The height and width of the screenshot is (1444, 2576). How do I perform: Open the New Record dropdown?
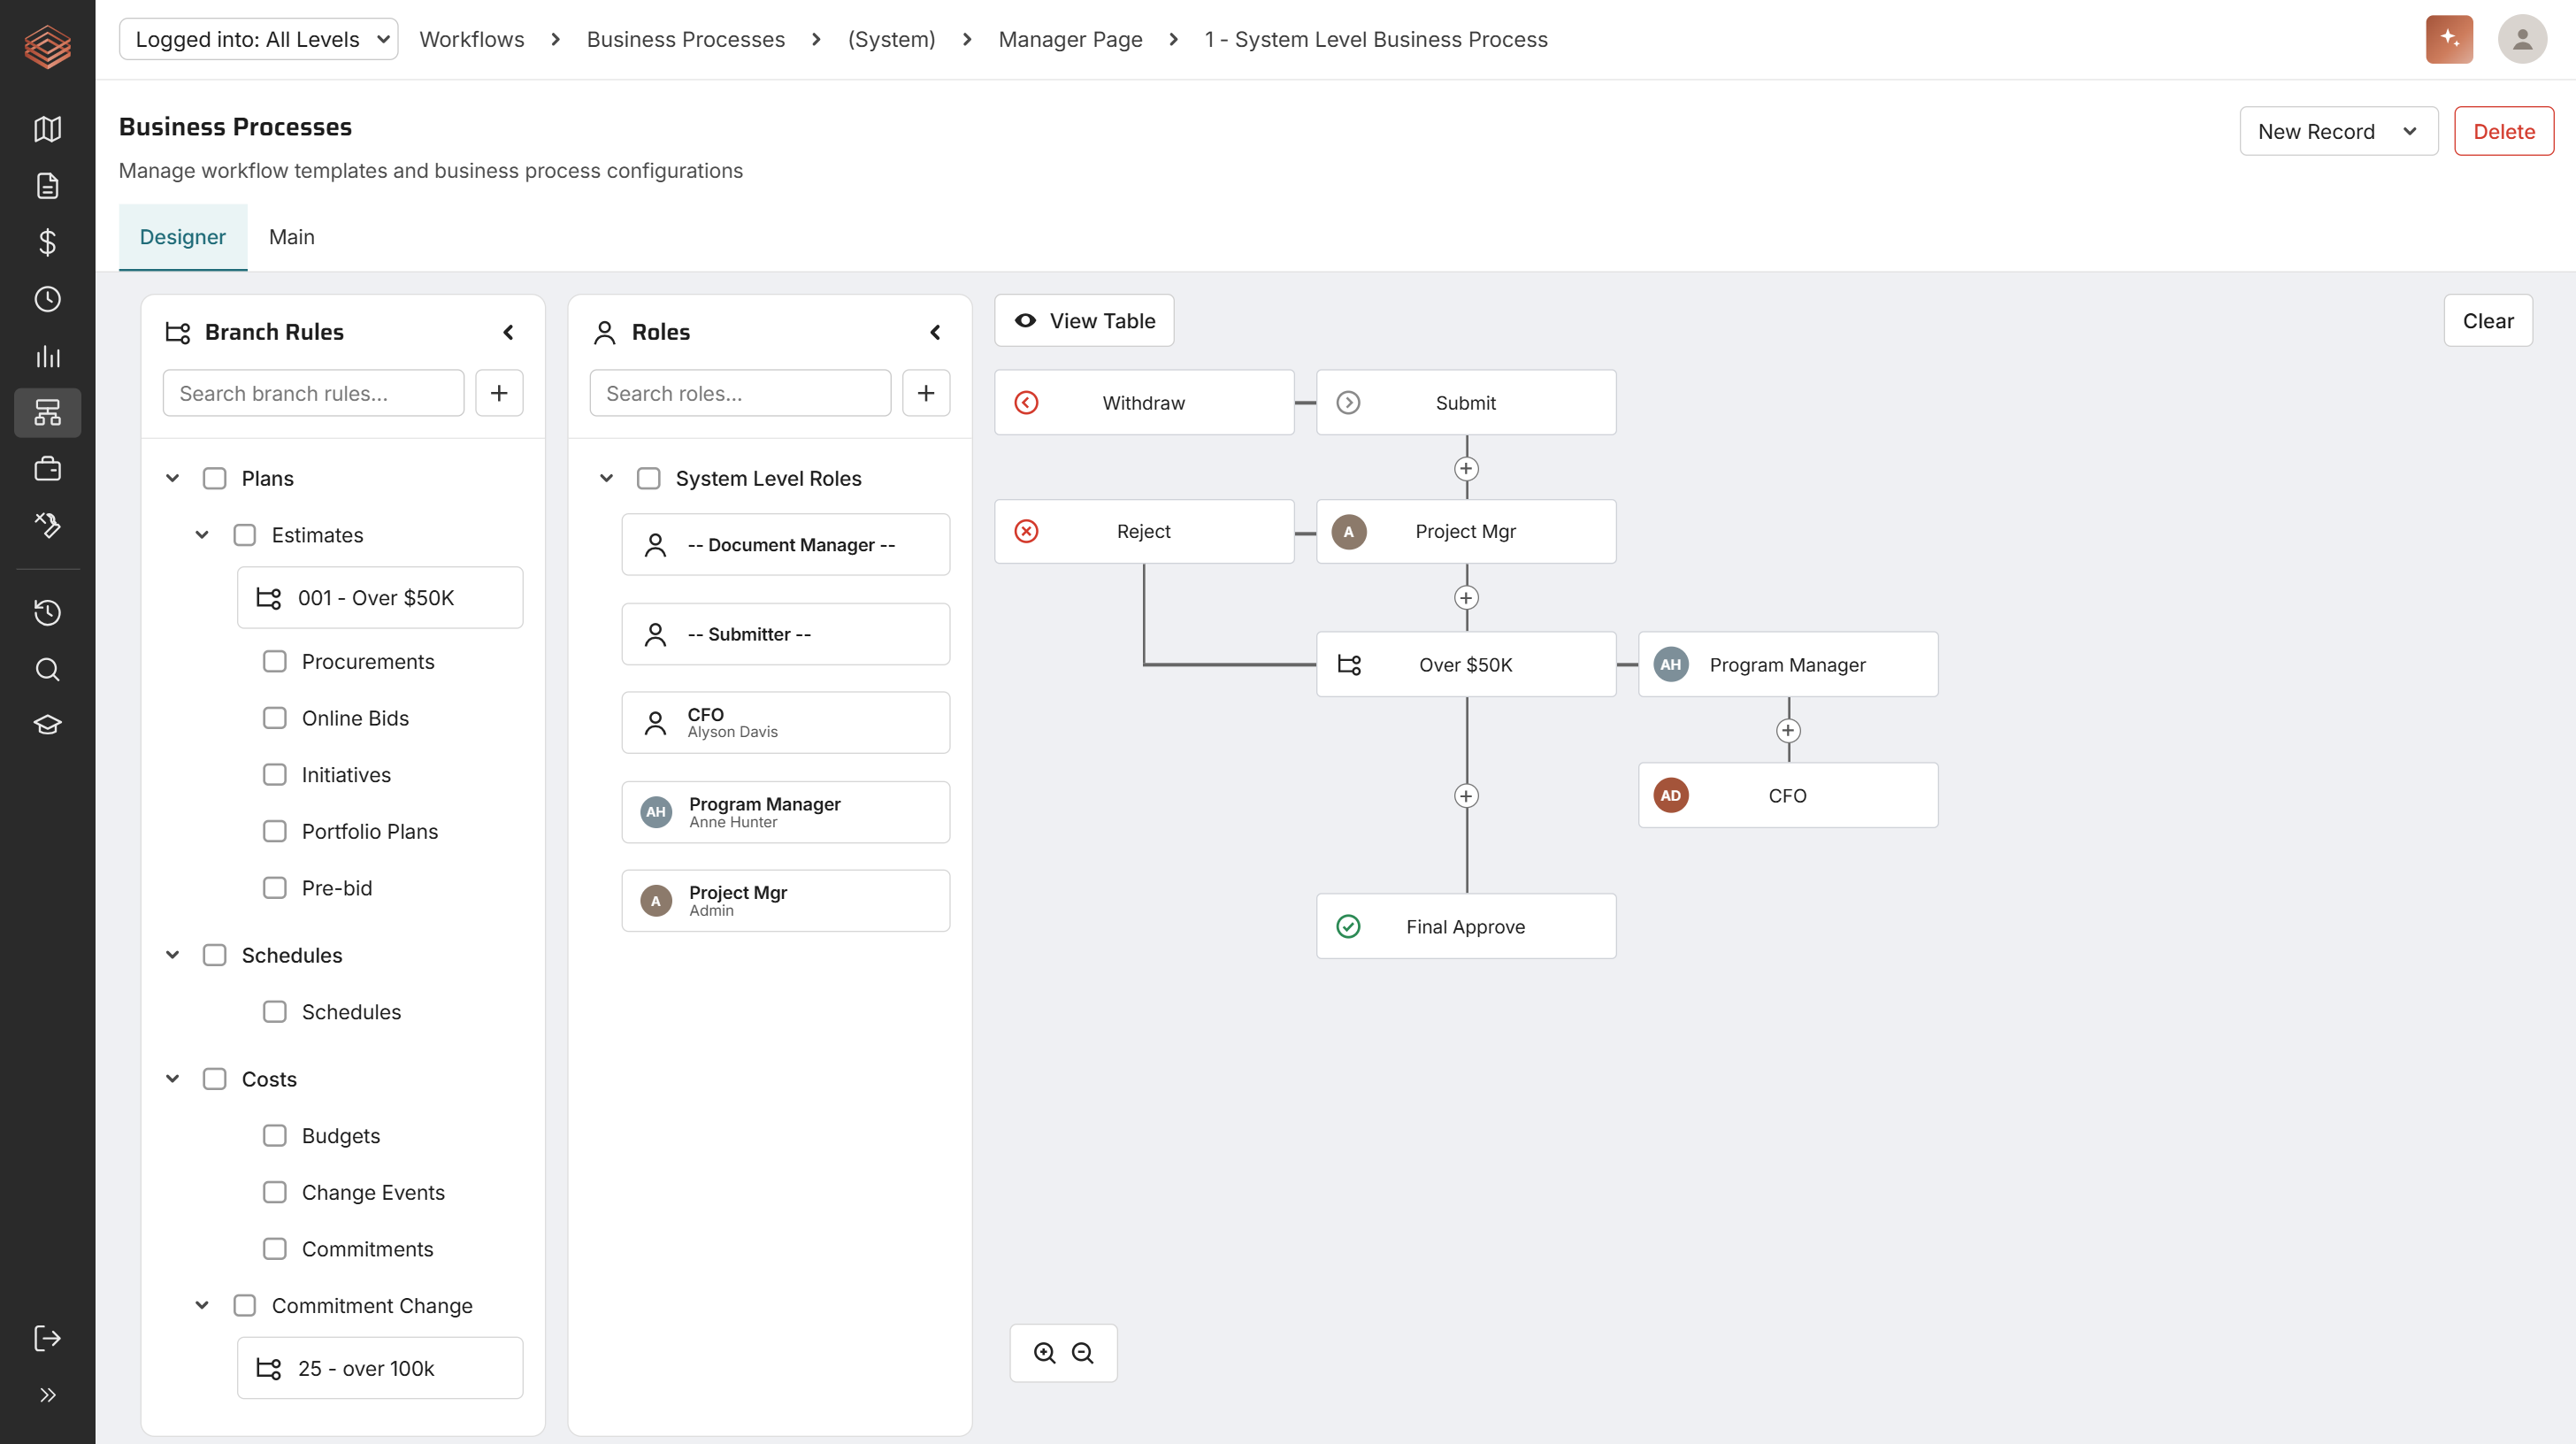point(2338,131)
